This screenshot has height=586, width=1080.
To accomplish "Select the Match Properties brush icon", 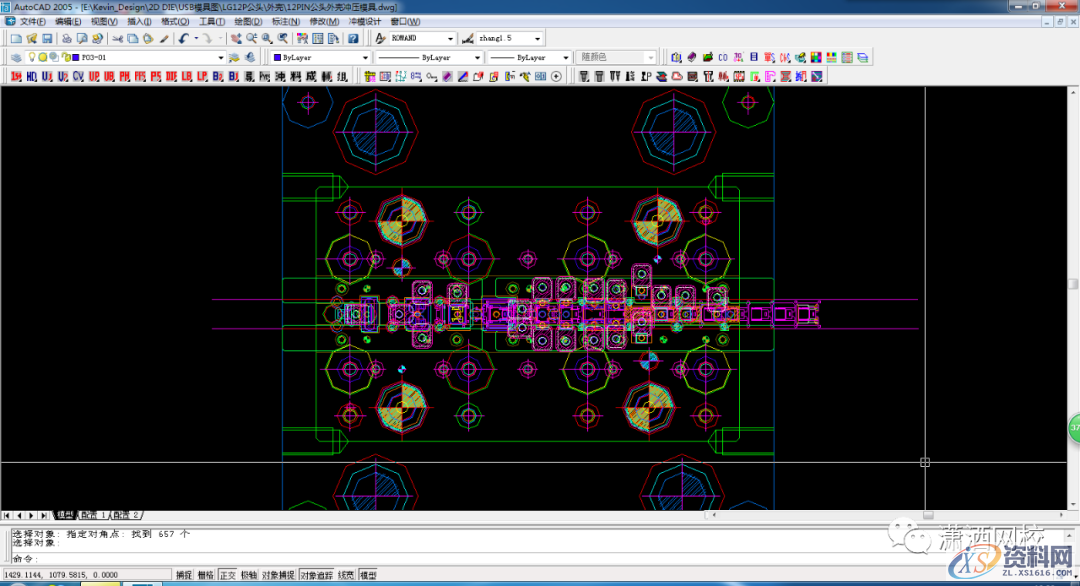I will (x=164, y=39).
